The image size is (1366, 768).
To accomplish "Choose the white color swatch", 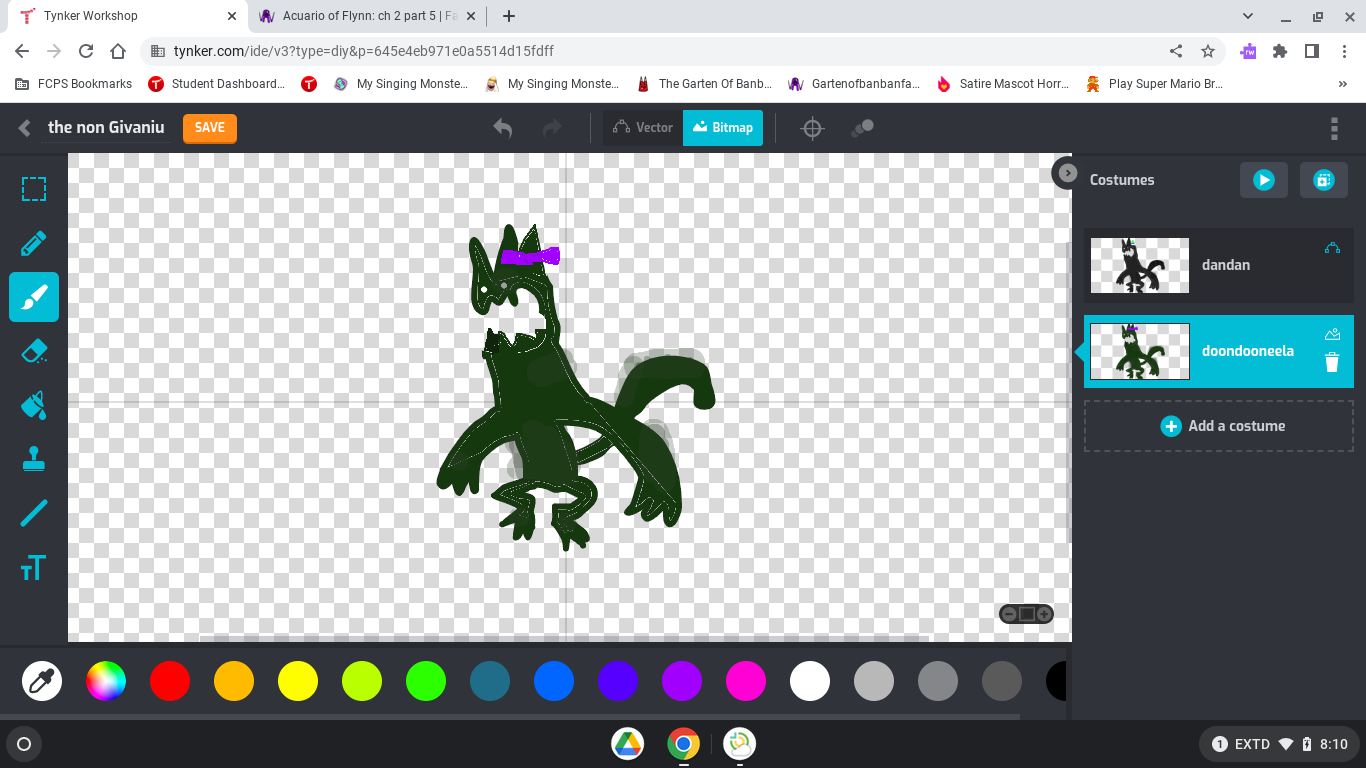I will point(810,681).
